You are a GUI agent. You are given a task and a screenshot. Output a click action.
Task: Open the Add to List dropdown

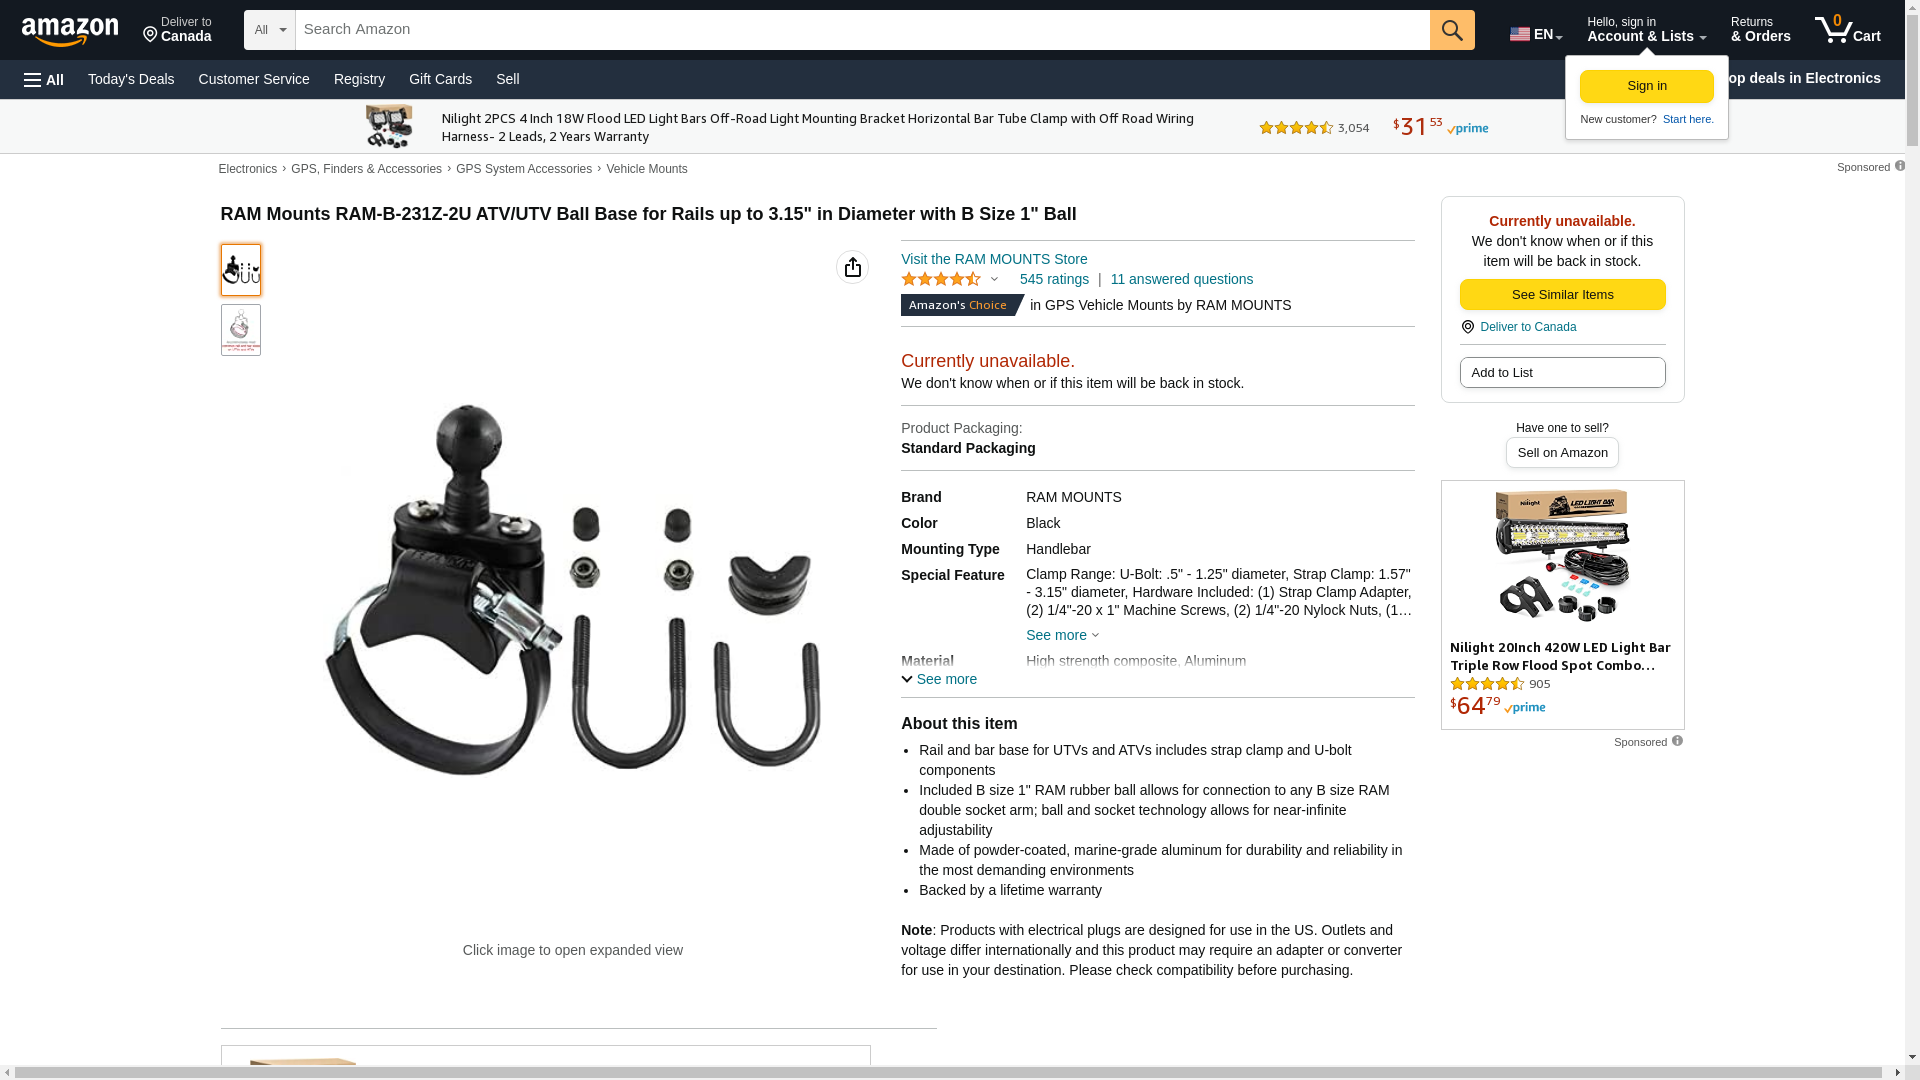click(1562, 373)
